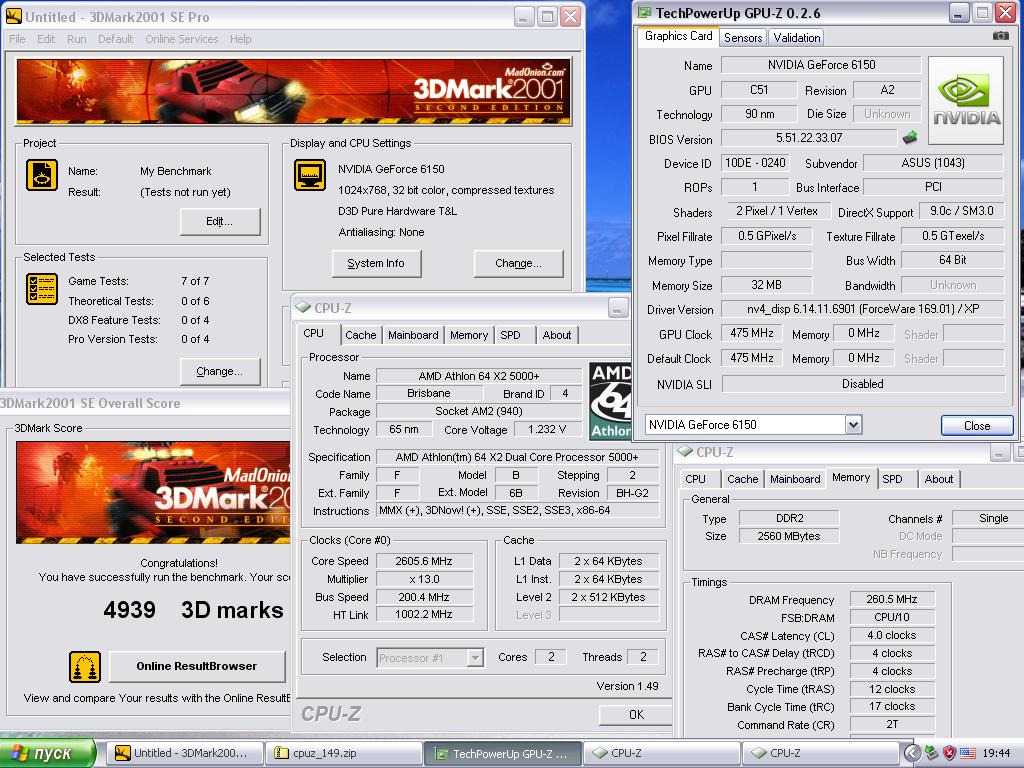Screen dimensions: 1024x768
Task: Expand hidden system tray icons arrow
Action: coord(912,753)
